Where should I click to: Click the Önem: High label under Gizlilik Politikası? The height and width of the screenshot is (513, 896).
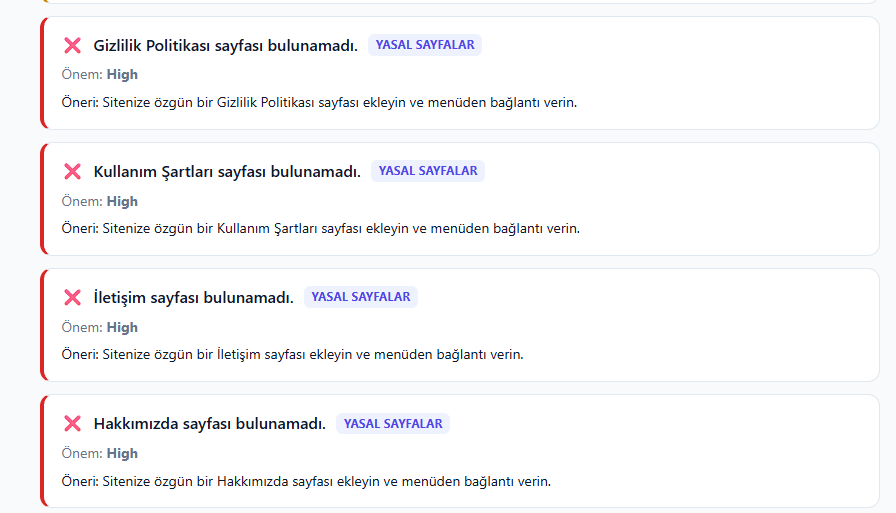tap(99, 75)
